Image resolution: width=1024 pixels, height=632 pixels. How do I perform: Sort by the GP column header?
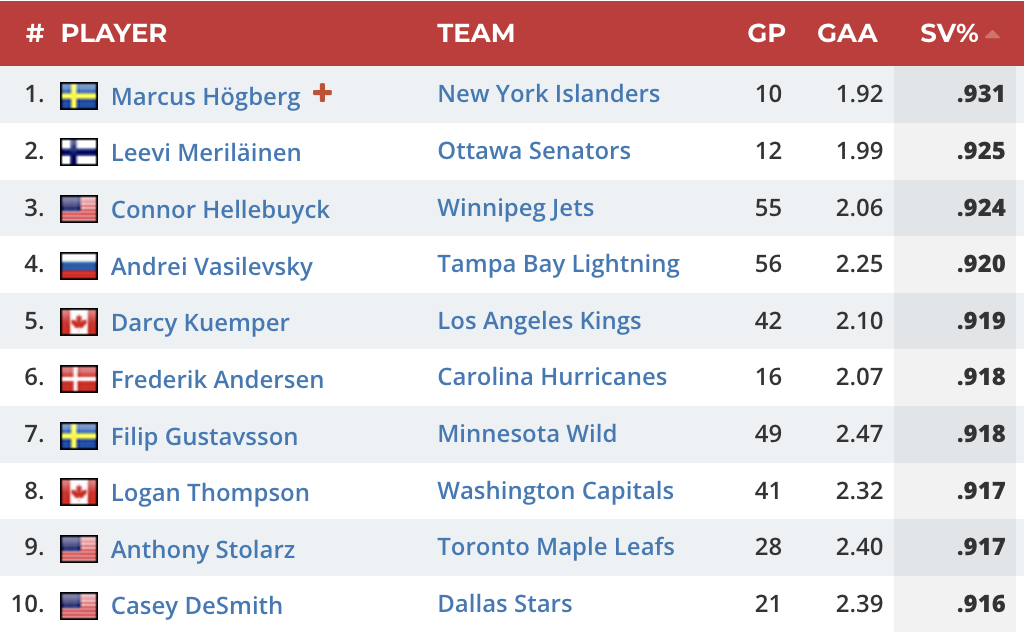[766, 33]
